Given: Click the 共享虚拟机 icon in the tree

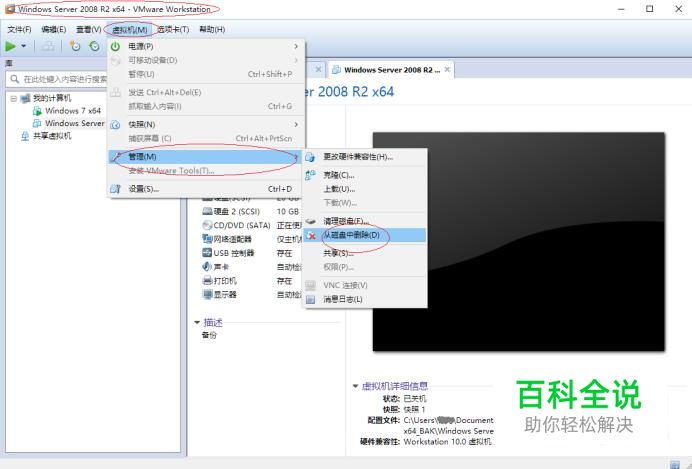Looking at the screenshot, I should tap(25, 136).
